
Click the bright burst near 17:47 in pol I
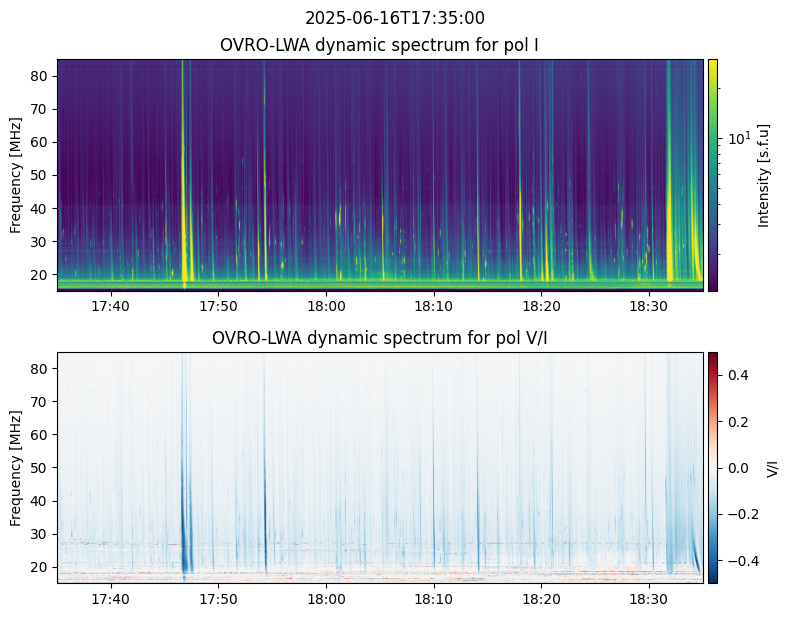185,200
